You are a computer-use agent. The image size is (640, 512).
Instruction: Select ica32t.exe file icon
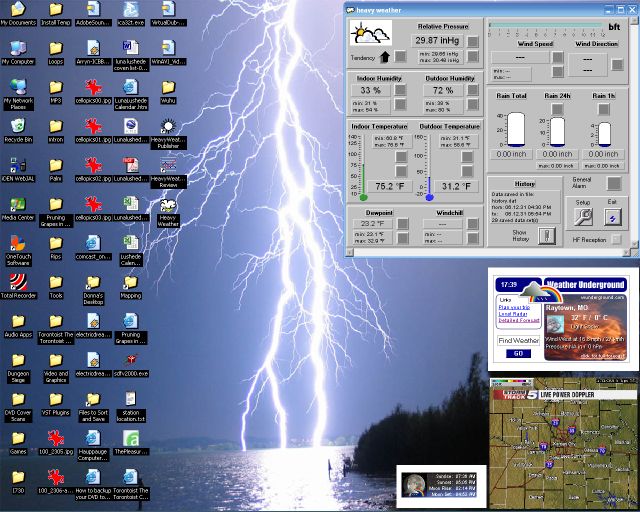click(x=131, y=13)
